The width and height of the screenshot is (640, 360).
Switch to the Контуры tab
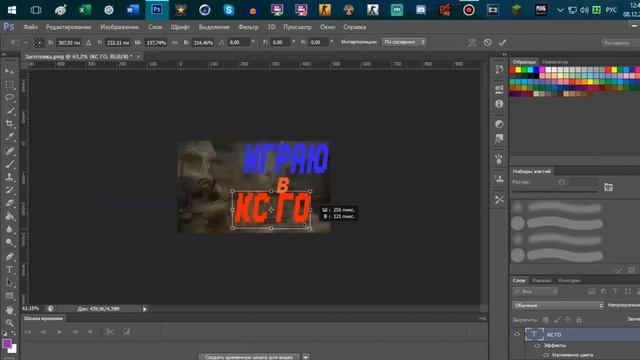pyautogui.click(x=569, y=280)
